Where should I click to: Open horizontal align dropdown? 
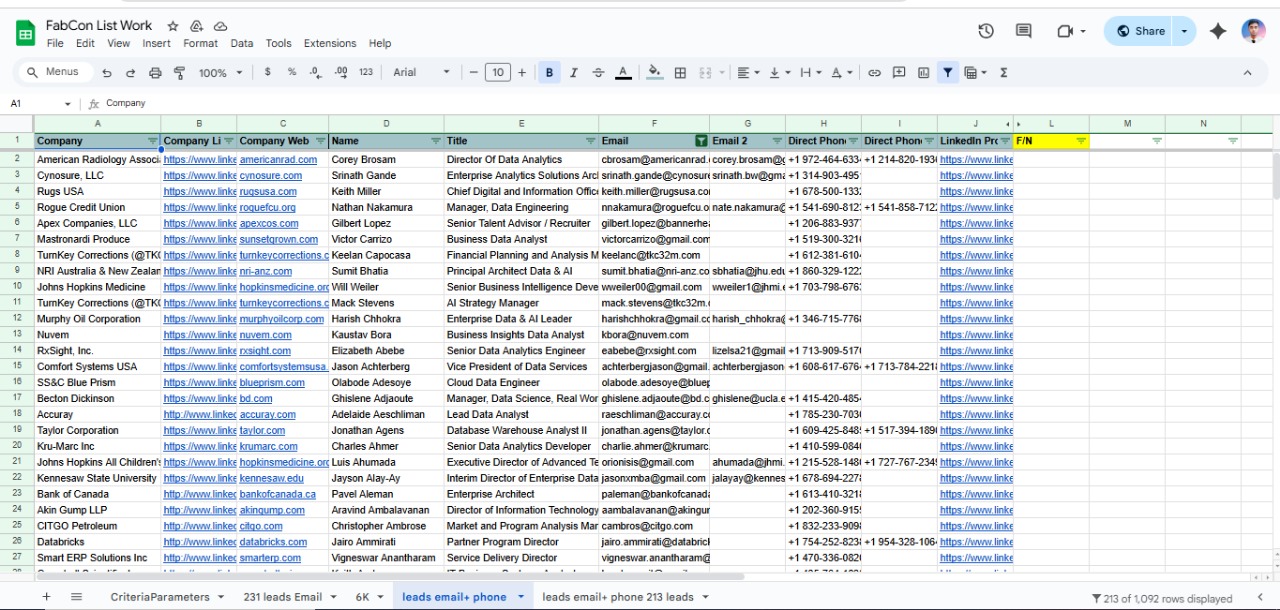click(x=747, y=72)
